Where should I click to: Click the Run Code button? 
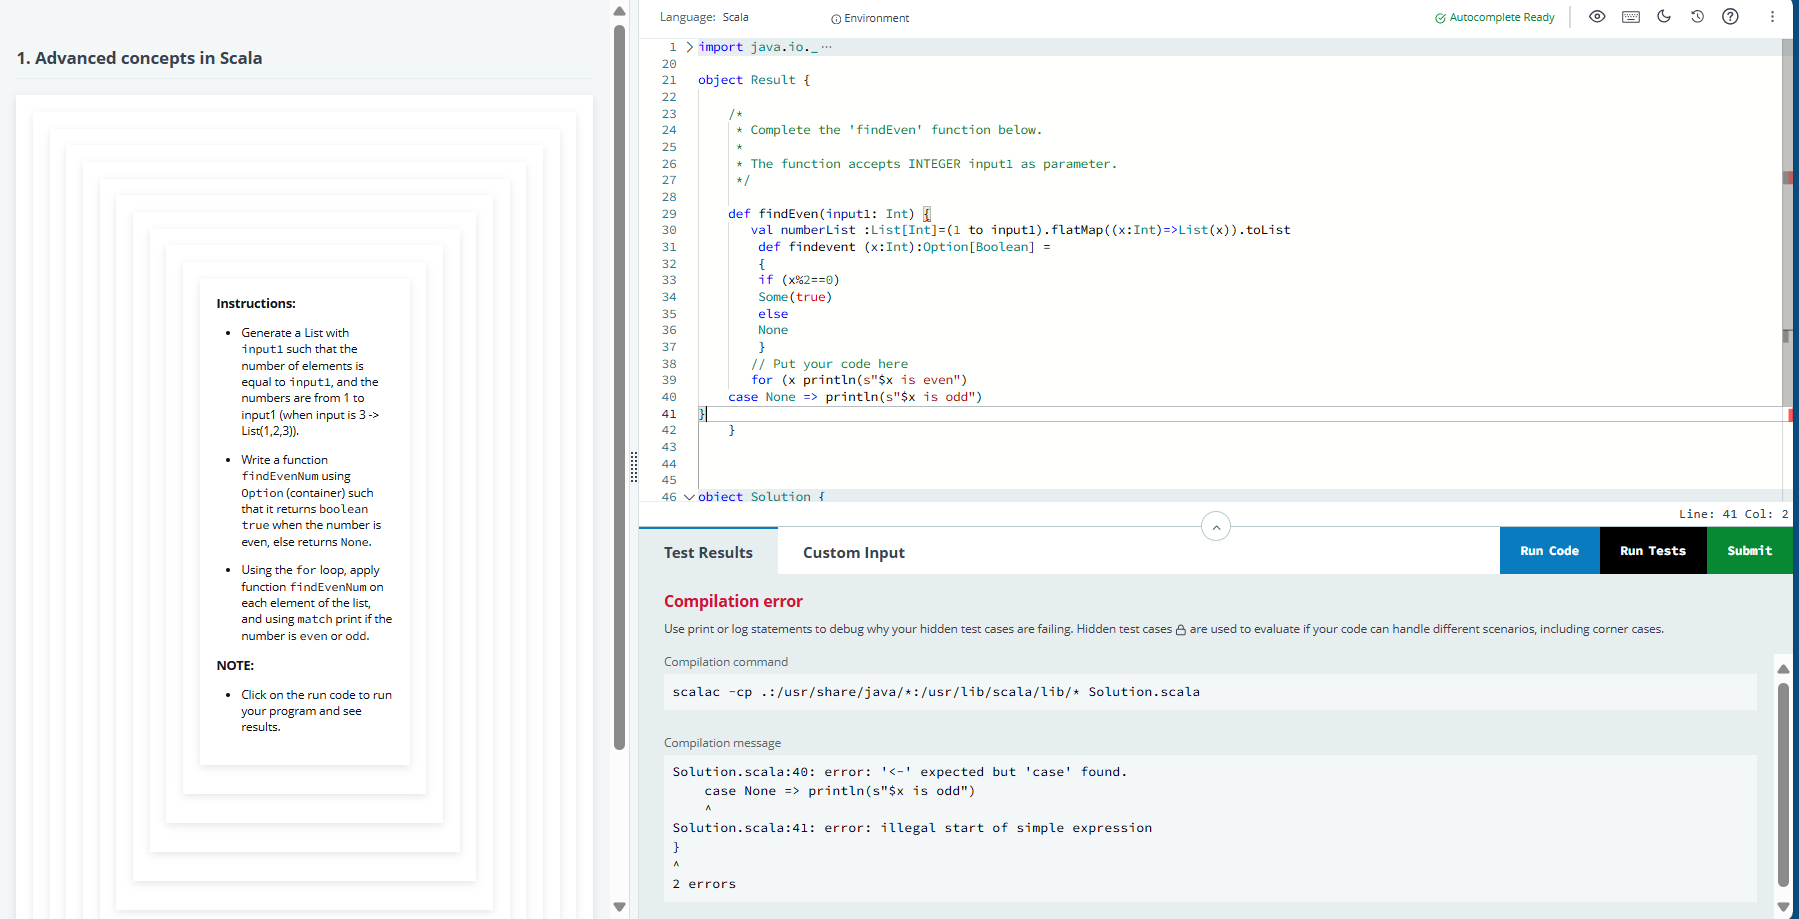[x=1550, y=551]
